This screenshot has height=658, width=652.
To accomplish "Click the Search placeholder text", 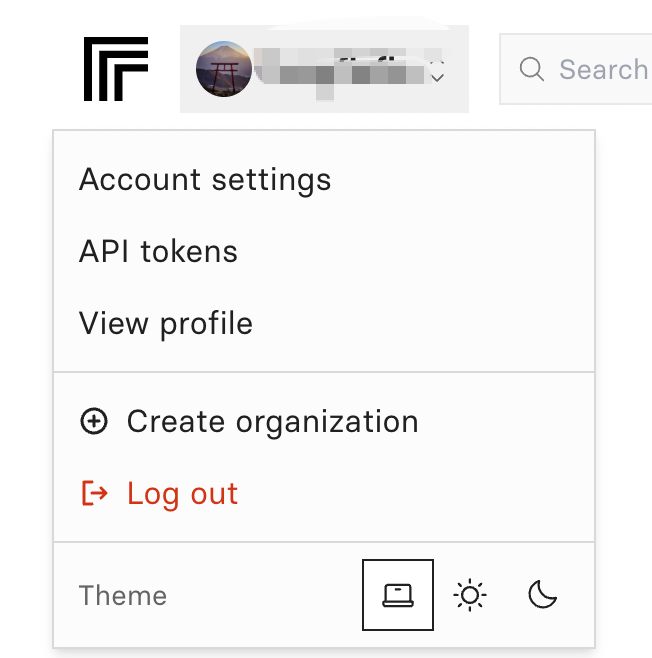I will (603, 69).
